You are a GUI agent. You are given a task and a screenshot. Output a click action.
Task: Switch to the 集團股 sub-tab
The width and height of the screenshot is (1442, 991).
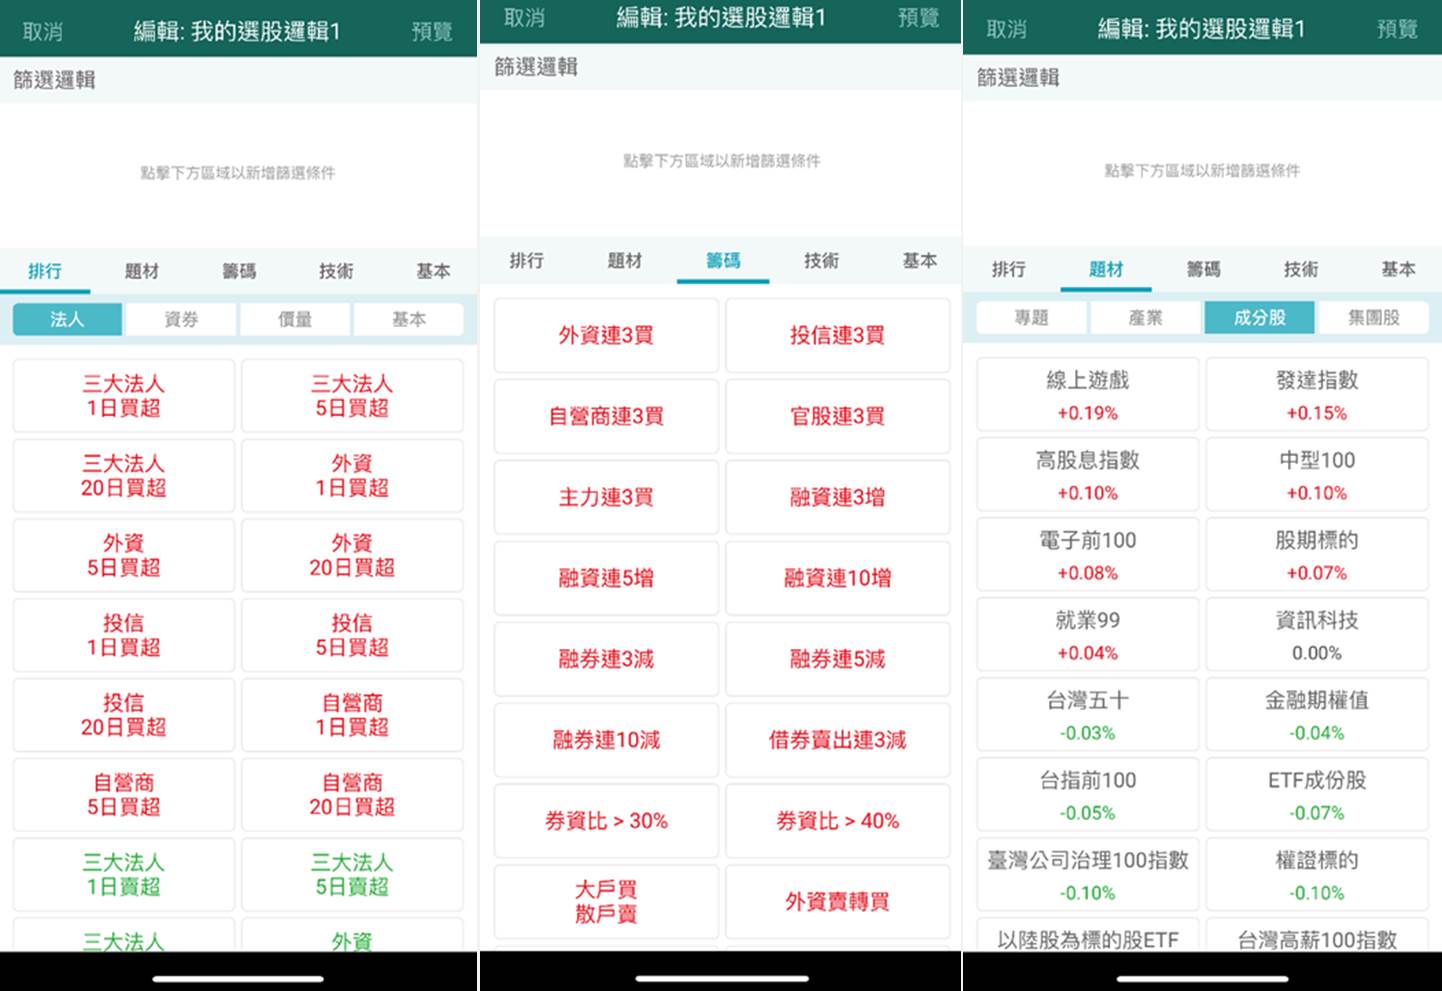(1374, 317)
